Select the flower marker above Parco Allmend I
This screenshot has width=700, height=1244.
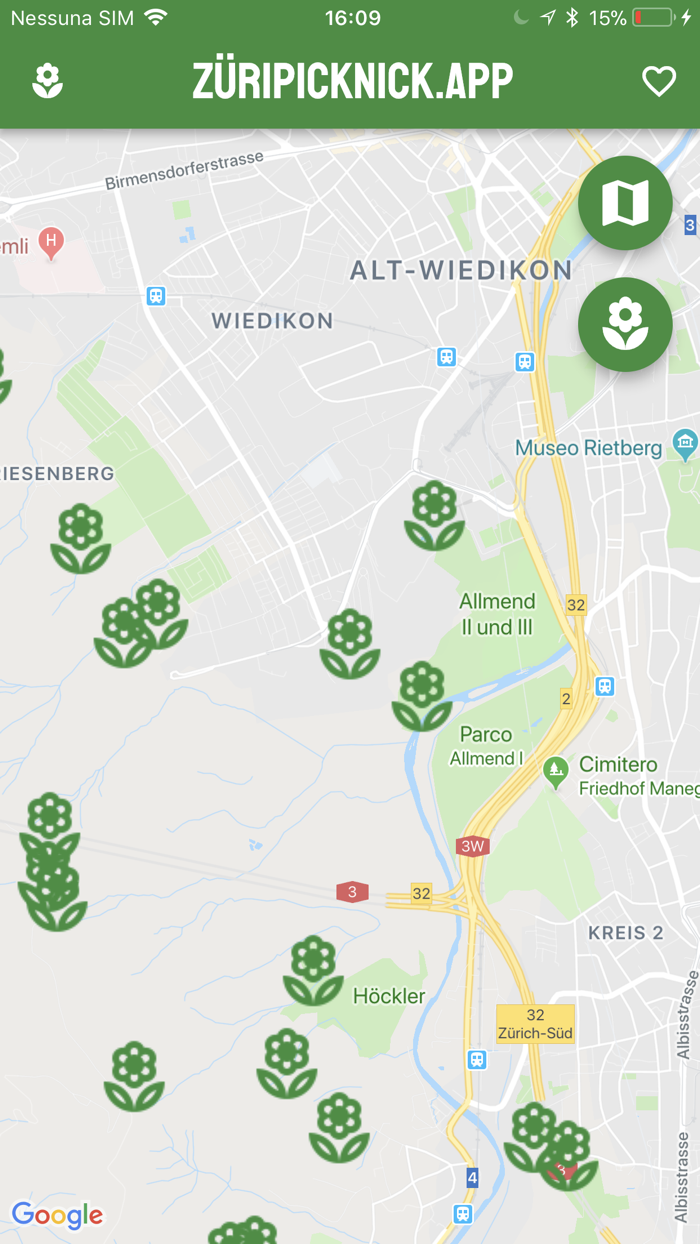tap(422, 696)
